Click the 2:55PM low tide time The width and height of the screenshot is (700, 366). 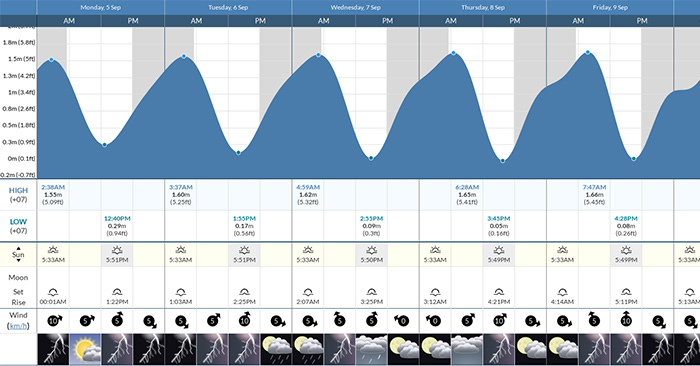coord(371,219)
